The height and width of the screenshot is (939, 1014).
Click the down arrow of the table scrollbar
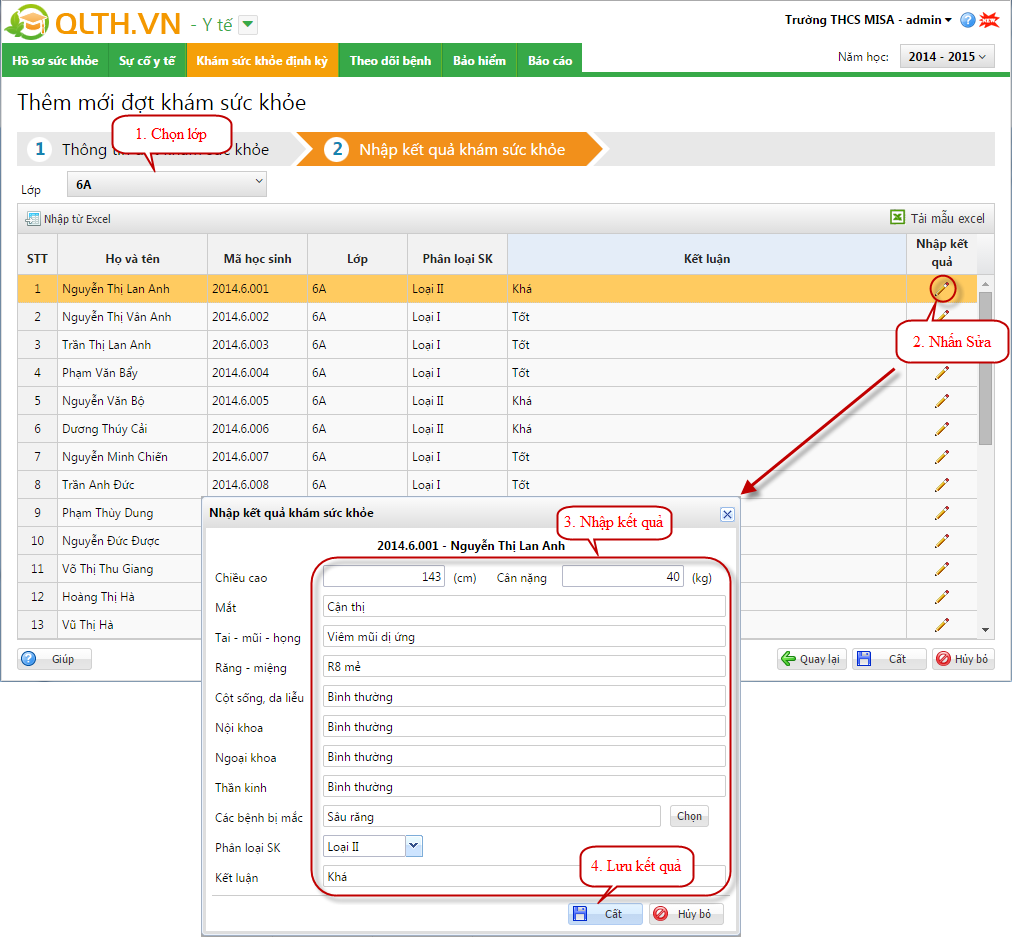985,630
